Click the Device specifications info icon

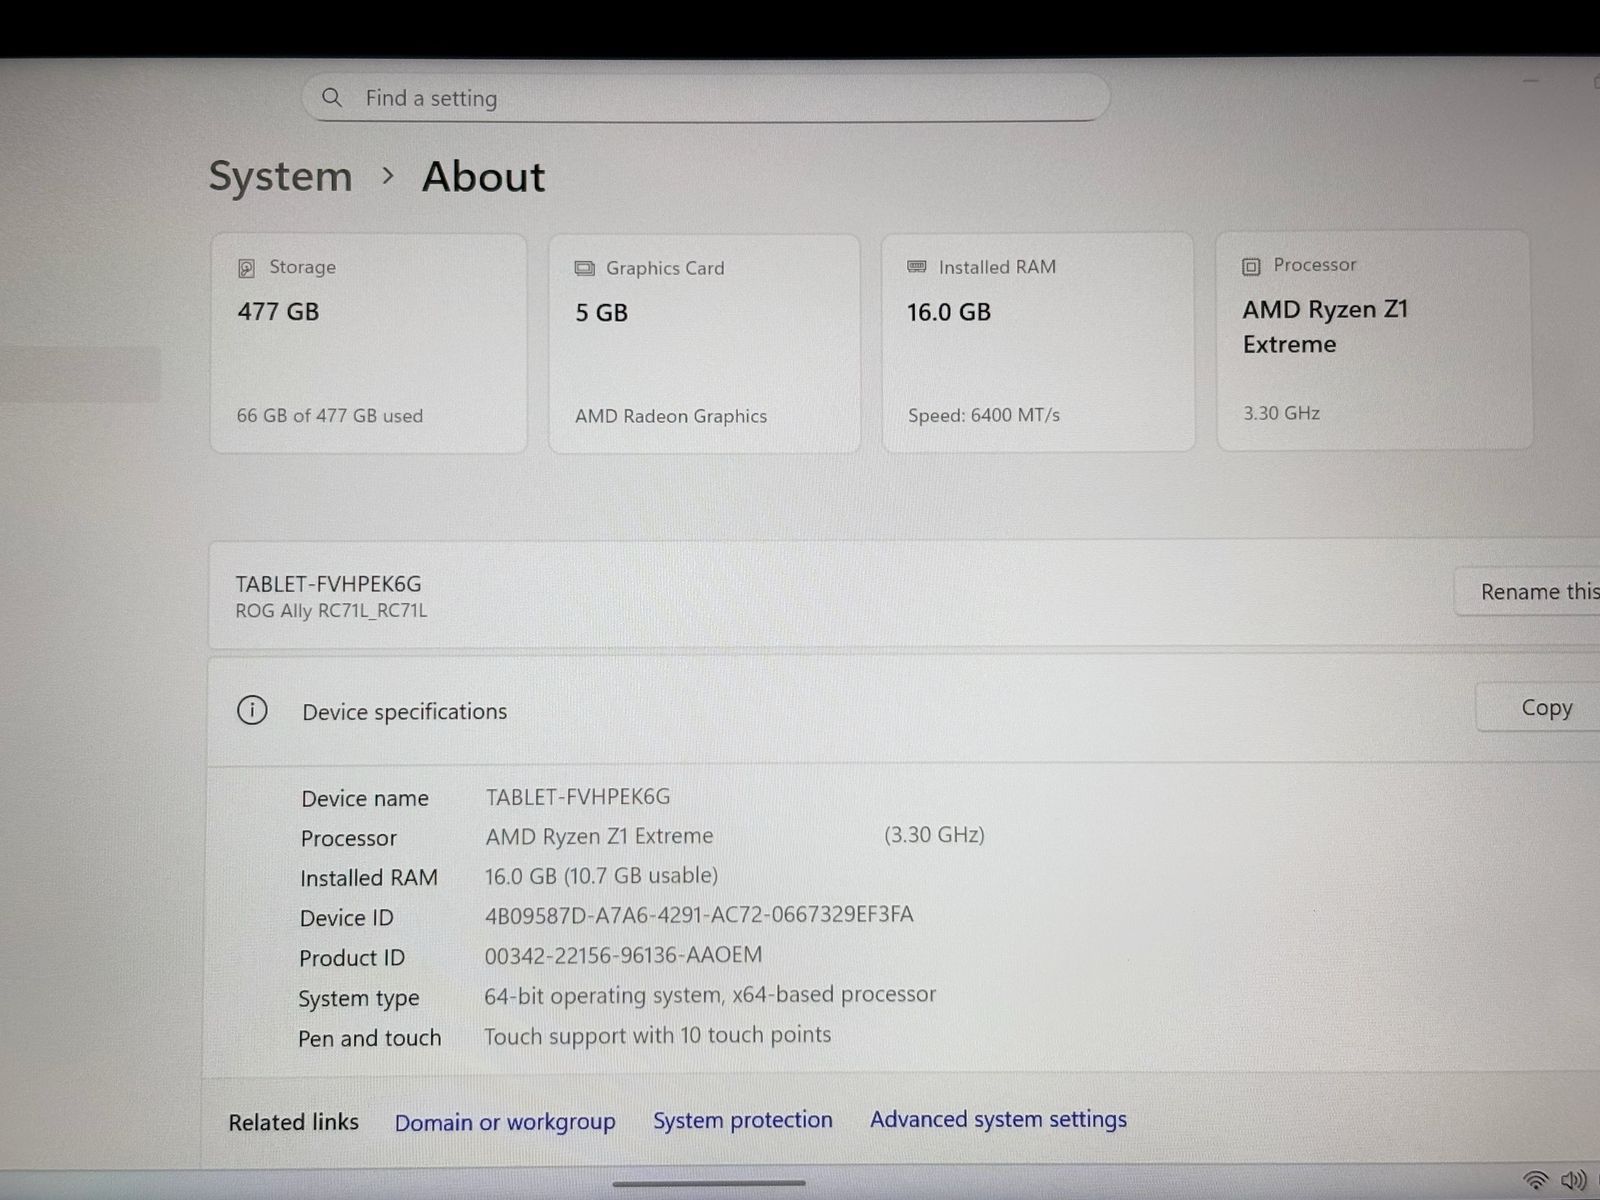click(x=252, y=711)
